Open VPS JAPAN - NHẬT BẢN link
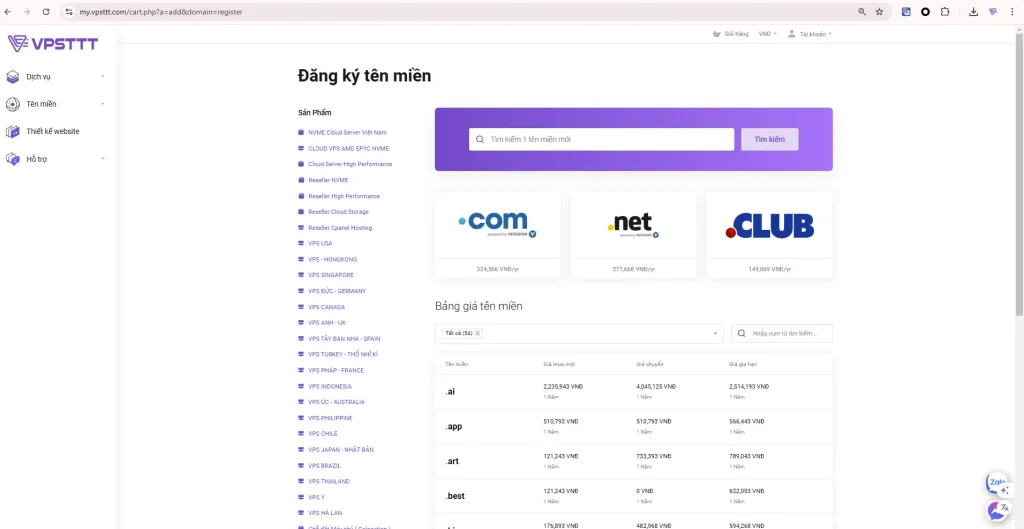Screen dimensions: 1024x529 coord(341,450)
